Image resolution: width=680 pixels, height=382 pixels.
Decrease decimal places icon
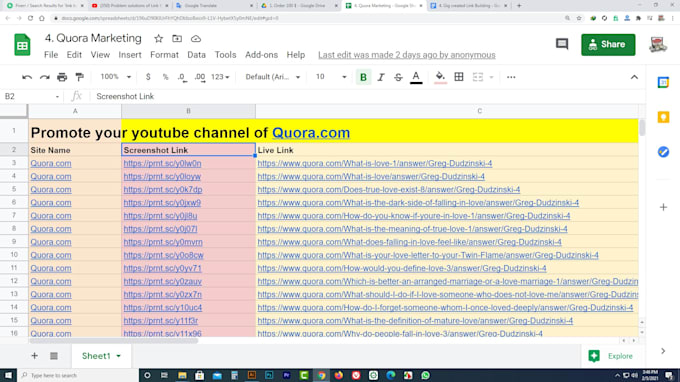pos(182,77)
